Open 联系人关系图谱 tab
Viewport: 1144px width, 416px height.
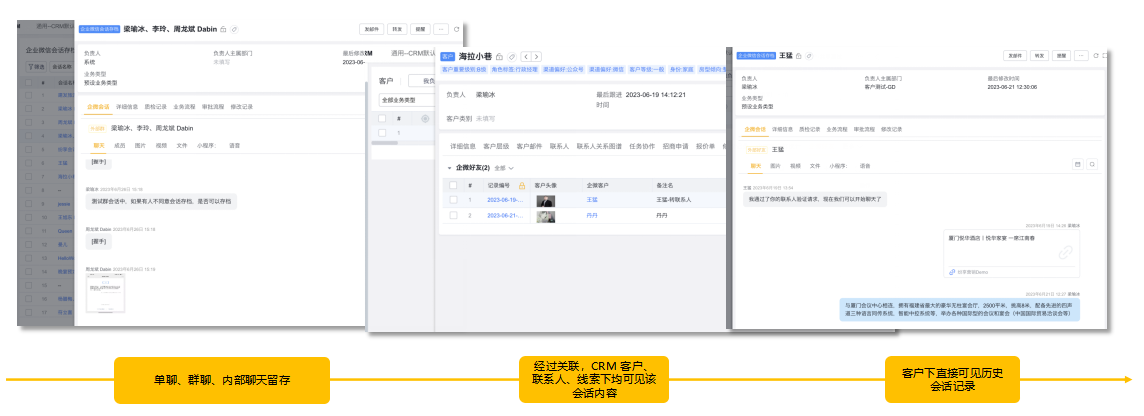(599, 147)
